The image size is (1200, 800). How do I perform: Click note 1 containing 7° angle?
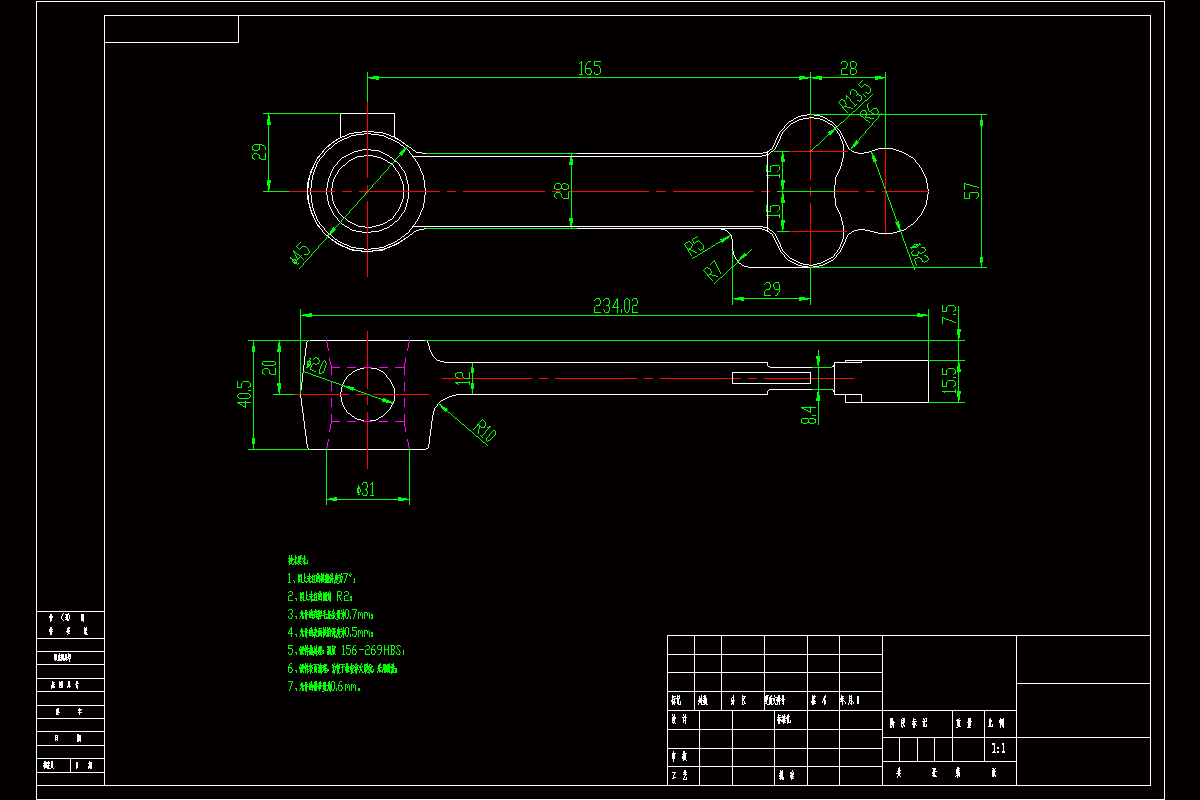(x=323, y=578)
